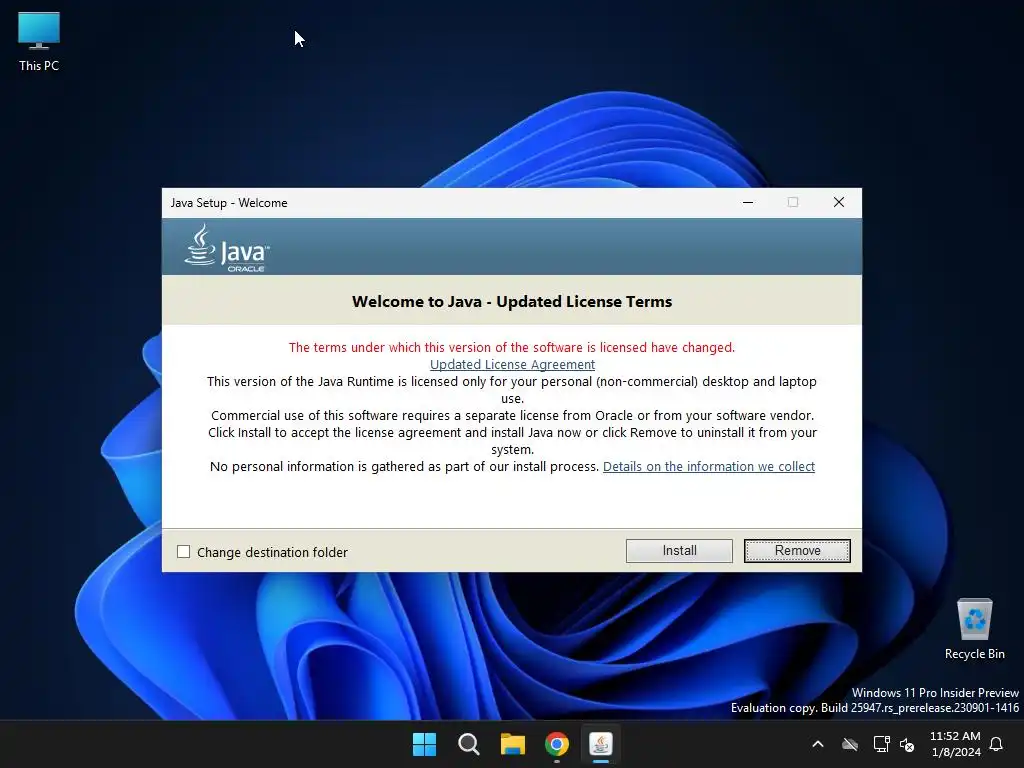Open the Updated License Agreement link

point(512,364)
